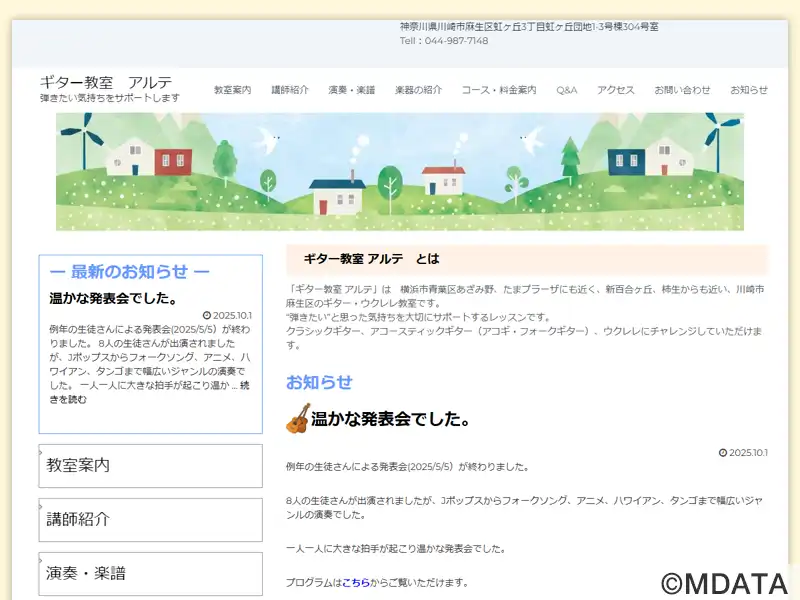The height and width of the screenshot is (600, 800).
Task: Click the illustrated houses banner image
Action: (400, 171)
